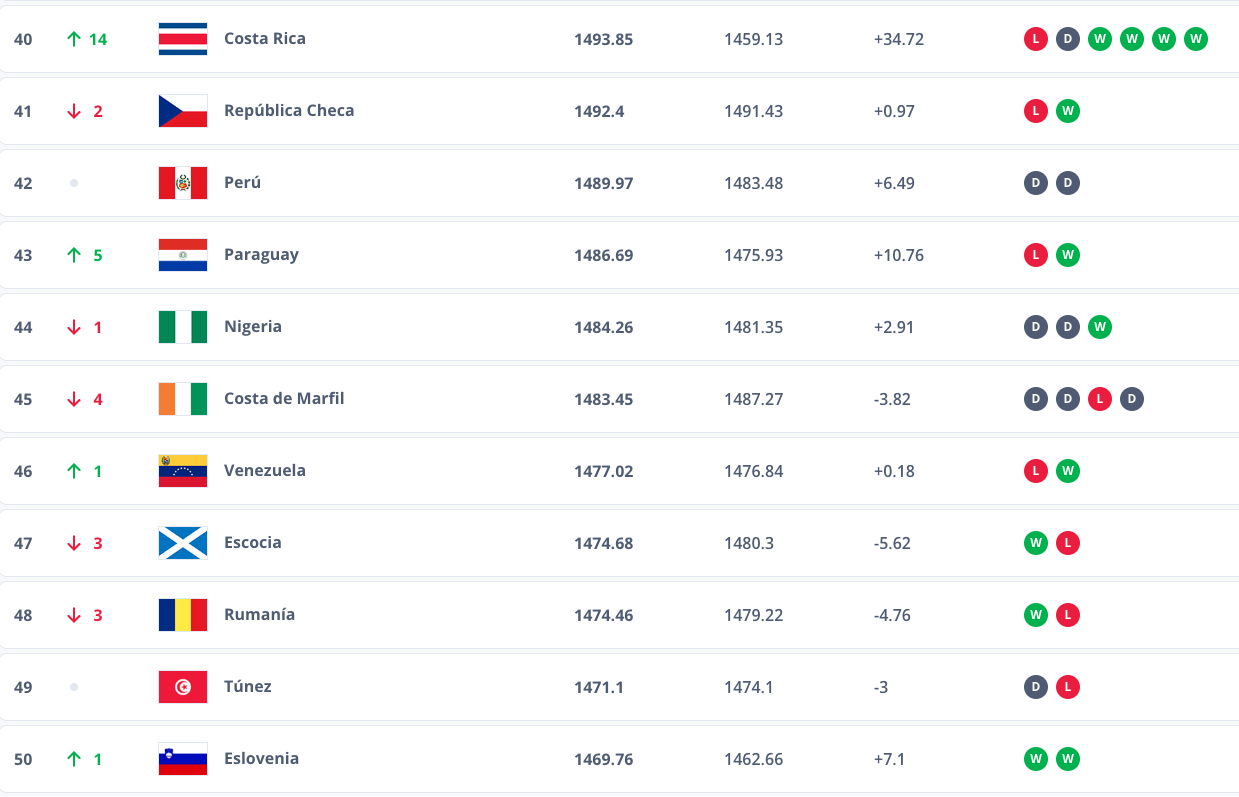Screen dimensions: 1239x797
Task: Click the Escocia flag icon
Action: [183, 543]
